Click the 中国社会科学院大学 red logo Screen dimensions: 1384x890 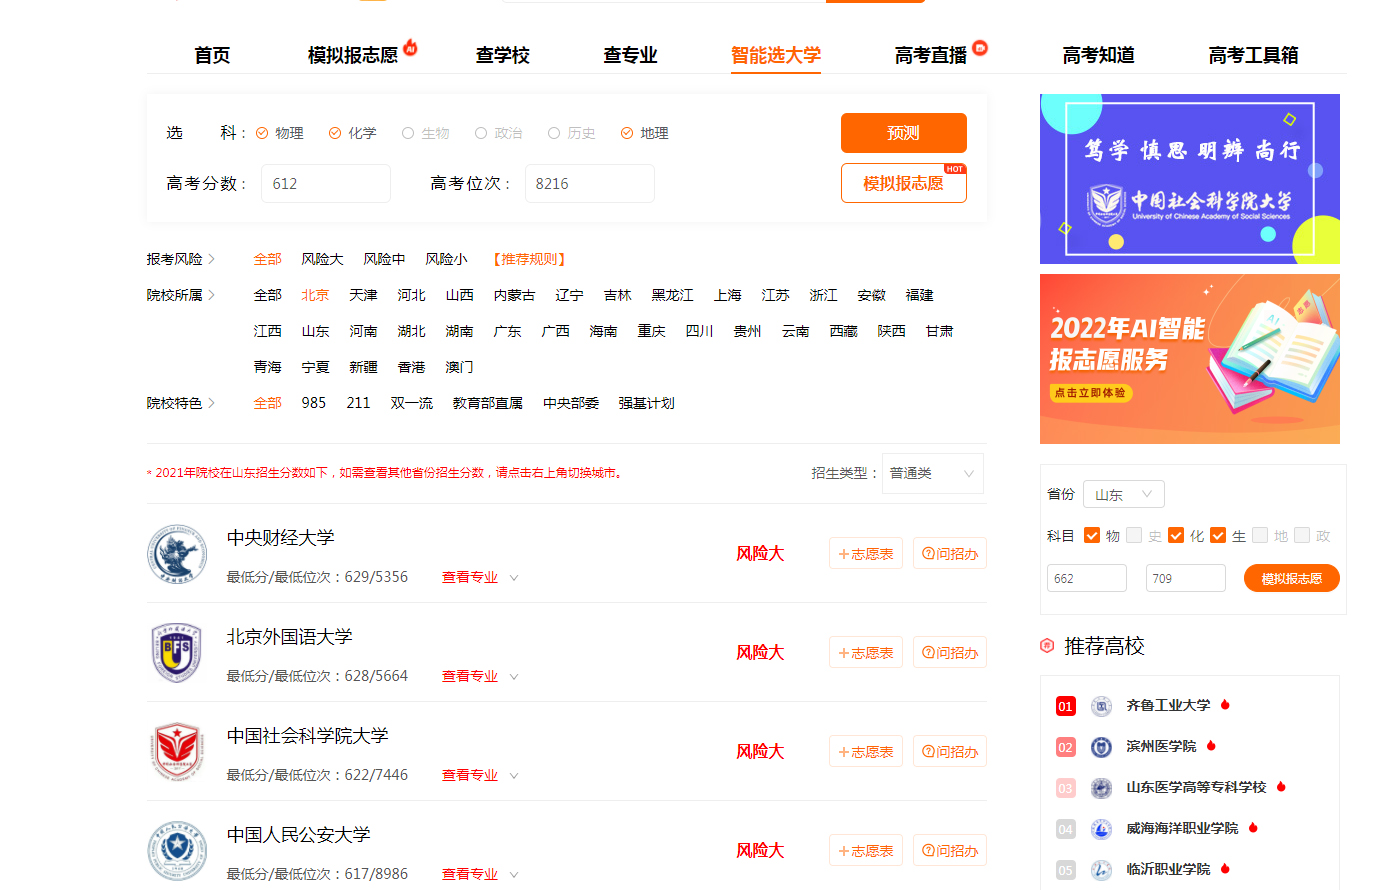[177, 753]
